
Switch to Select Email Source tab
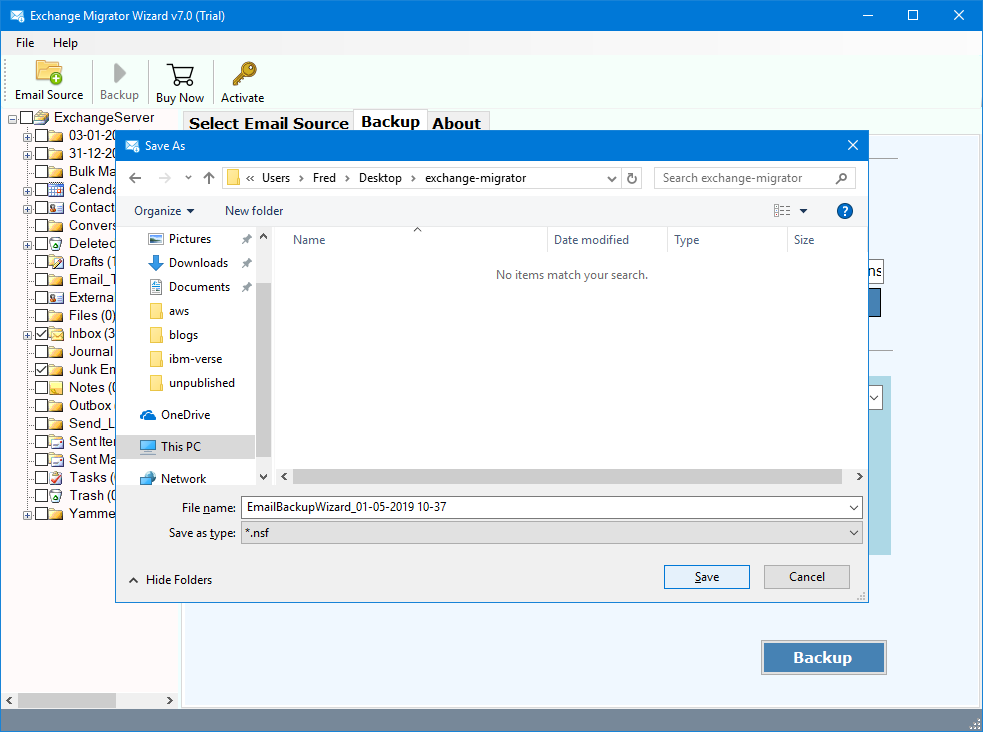tap(268, 123)
